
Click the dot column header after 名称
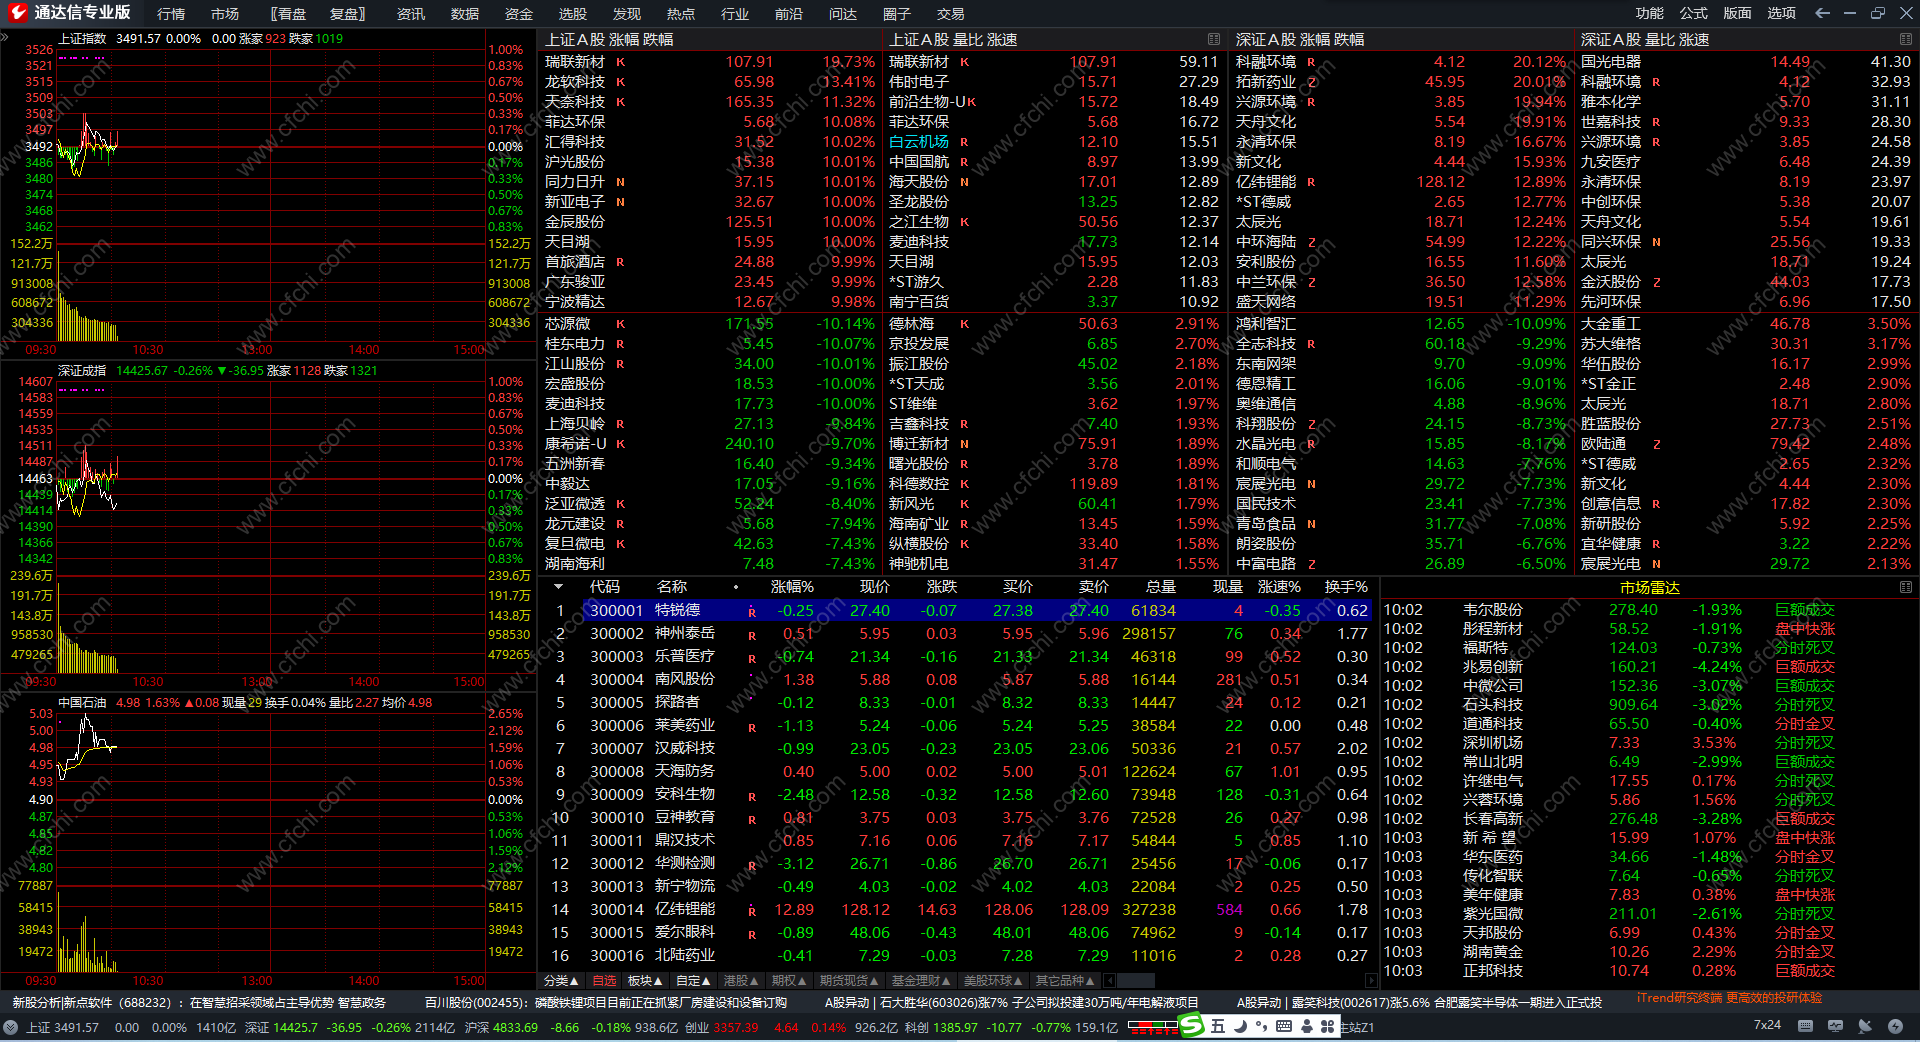click(x=736, y=587)
